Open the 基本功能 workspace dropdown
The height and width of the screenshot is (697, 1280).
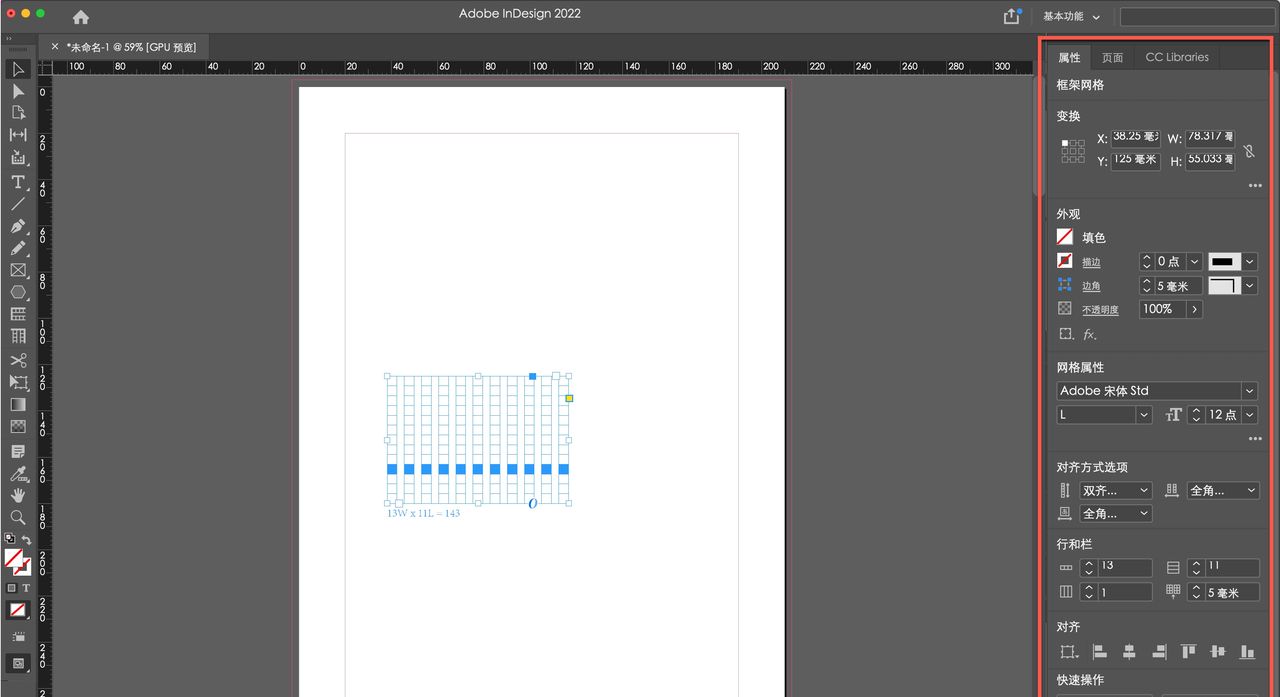(x=1071, y=16)
